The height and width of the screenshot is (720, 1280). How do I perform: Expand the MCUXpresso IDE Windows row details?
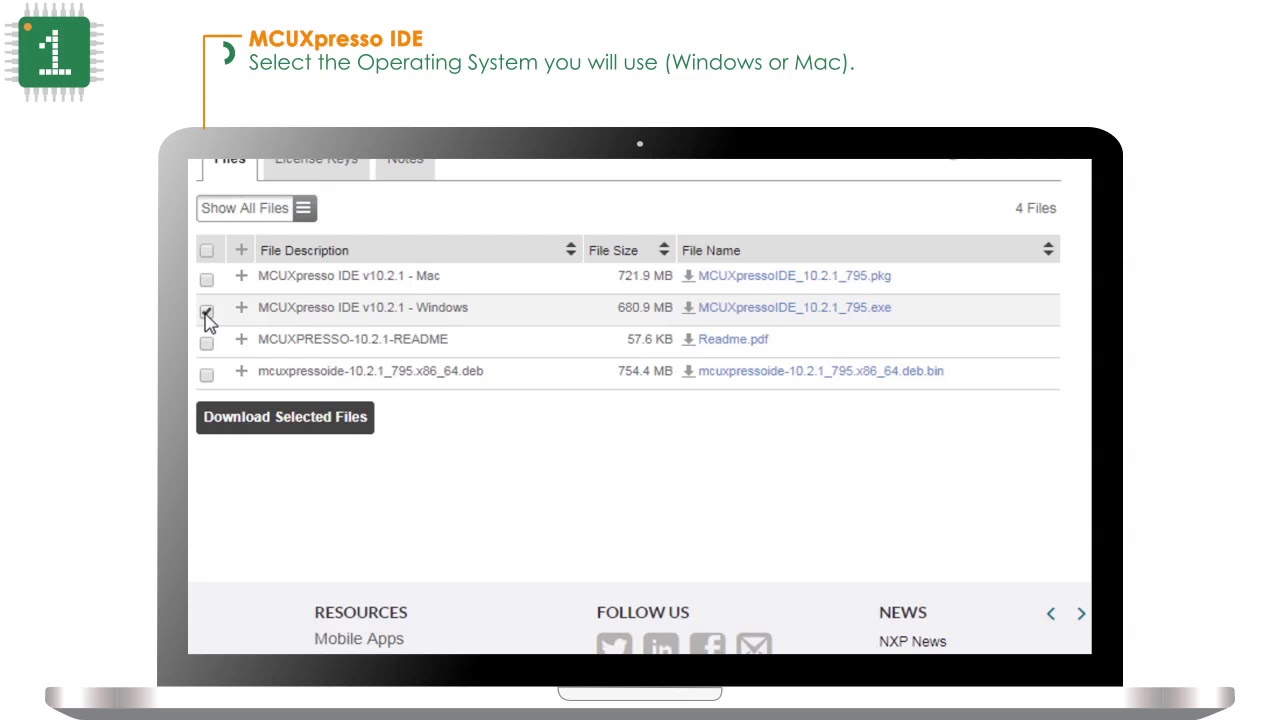coord(241,308)
